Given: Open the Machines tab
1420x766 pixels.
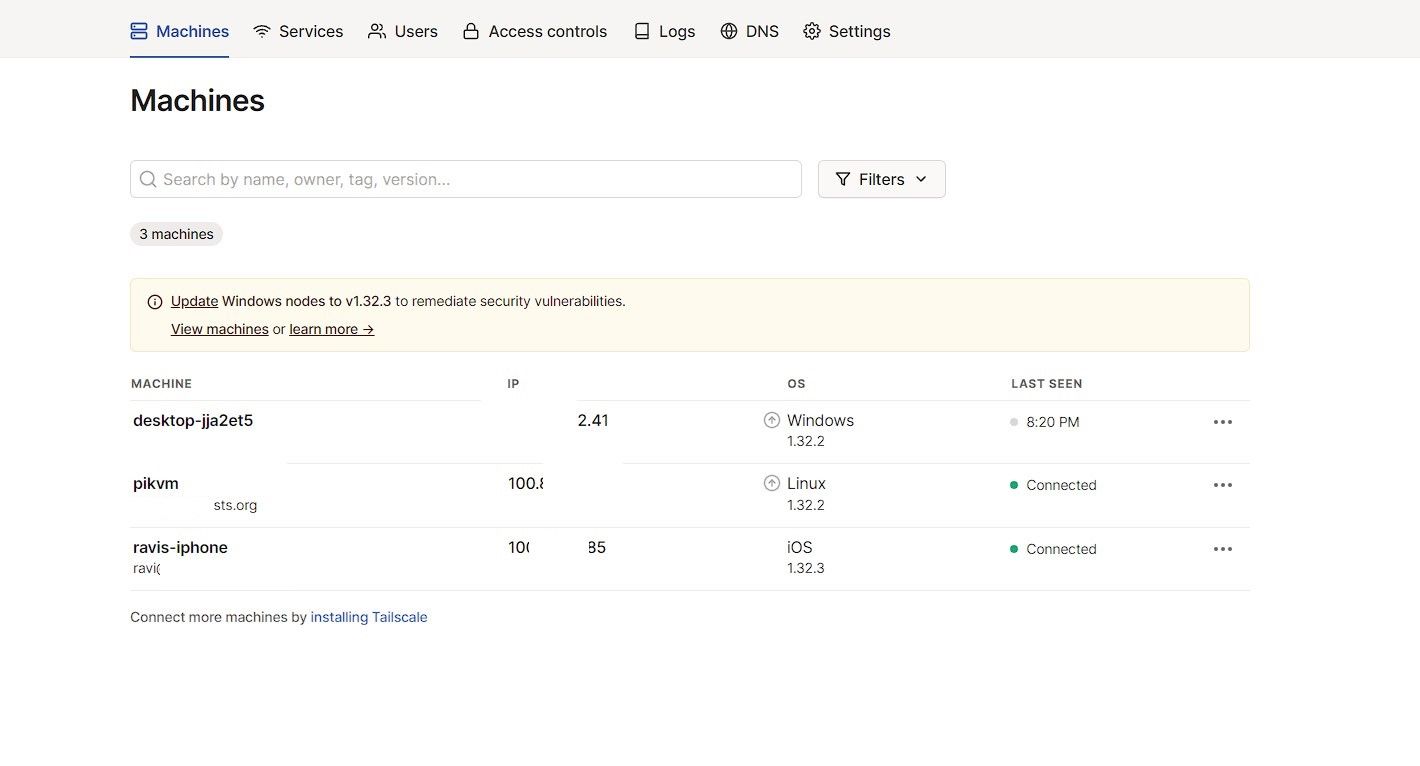Looking at the screenshot, I should [x=180, y=31].
